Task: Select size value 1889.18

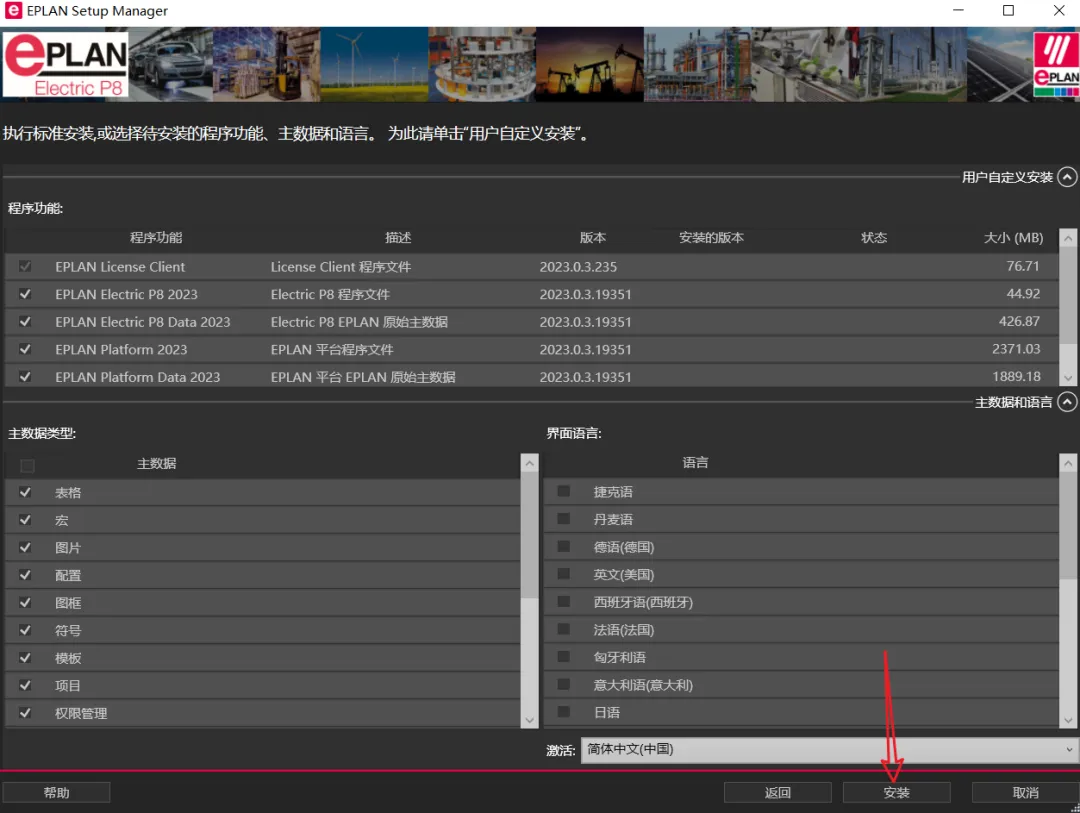Action: (x=1016, y=376)
